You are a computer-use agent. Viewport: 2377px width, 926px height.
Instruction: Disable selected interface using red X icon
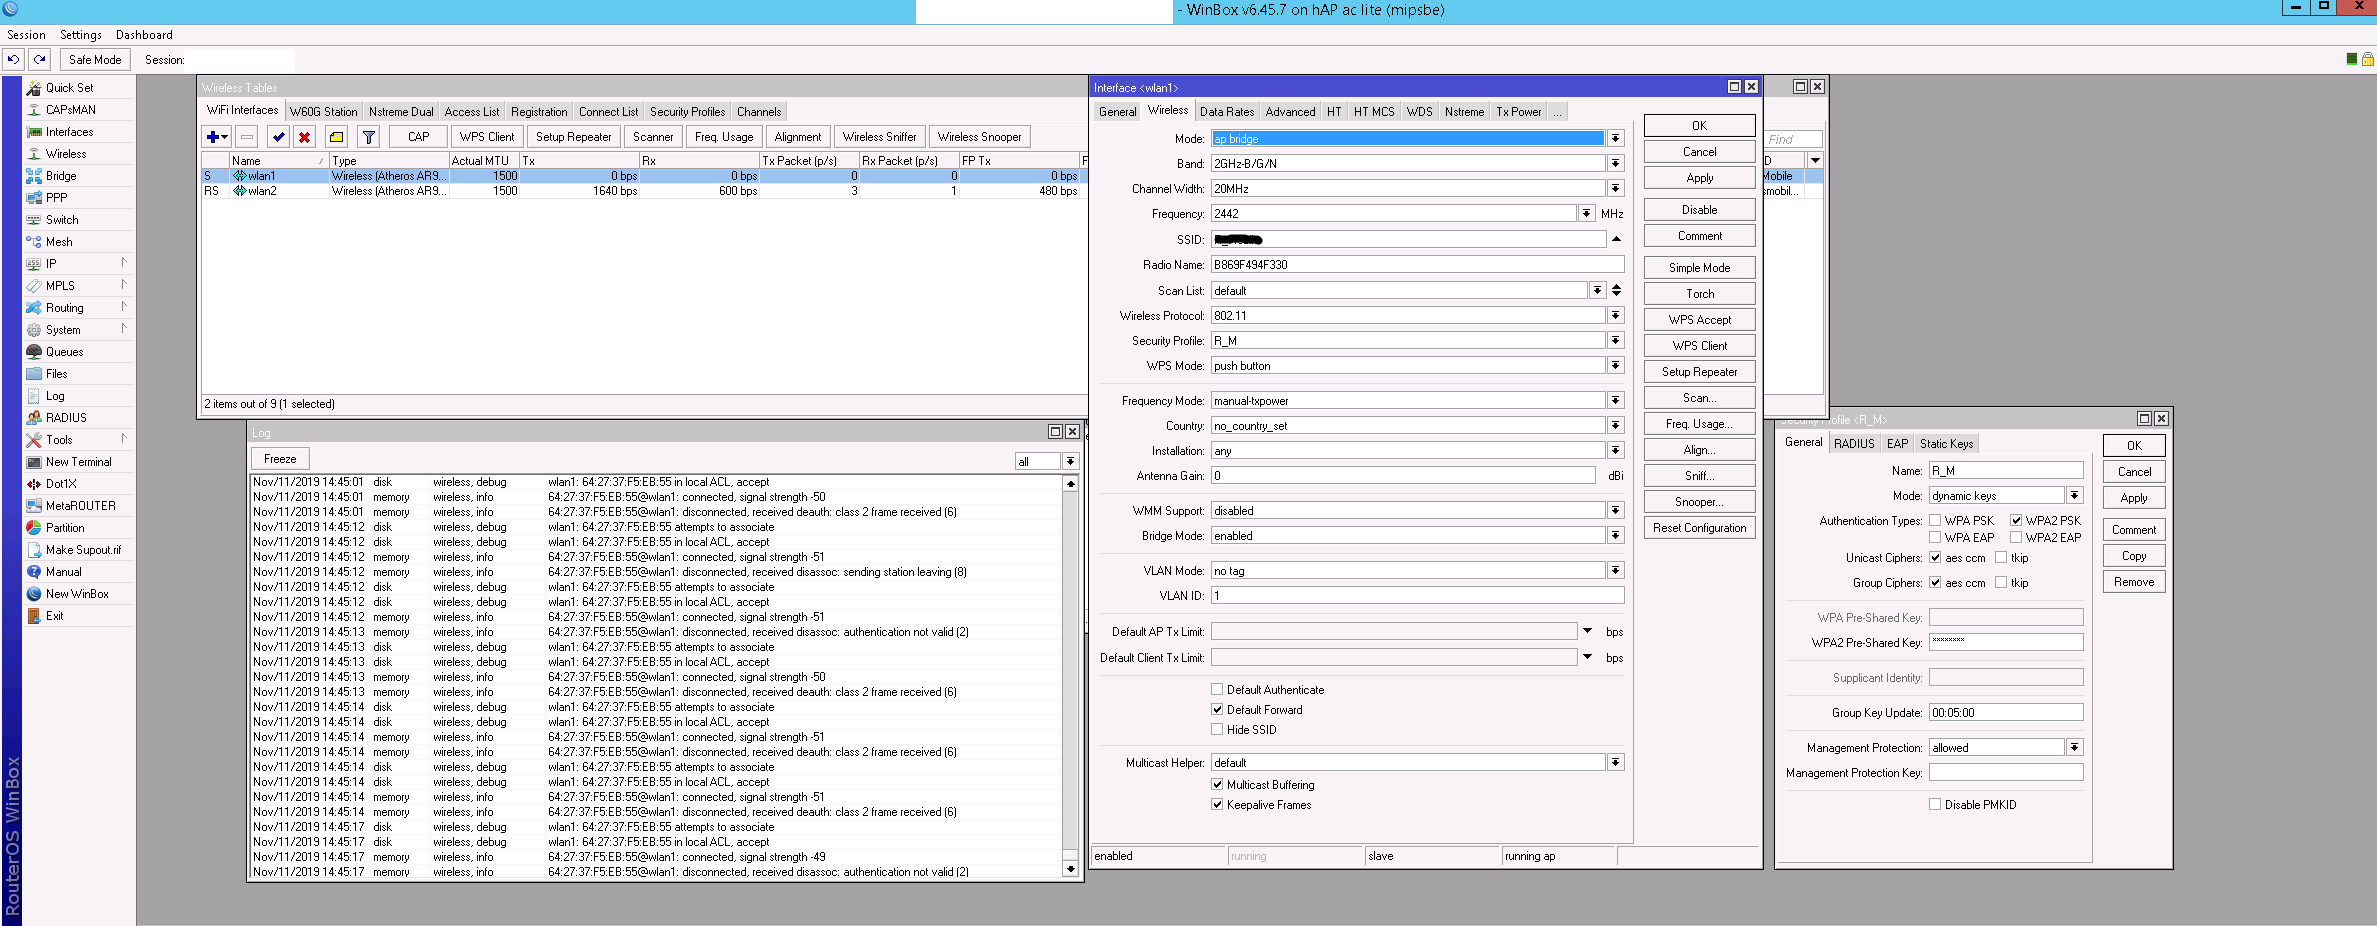coord(304,136)
